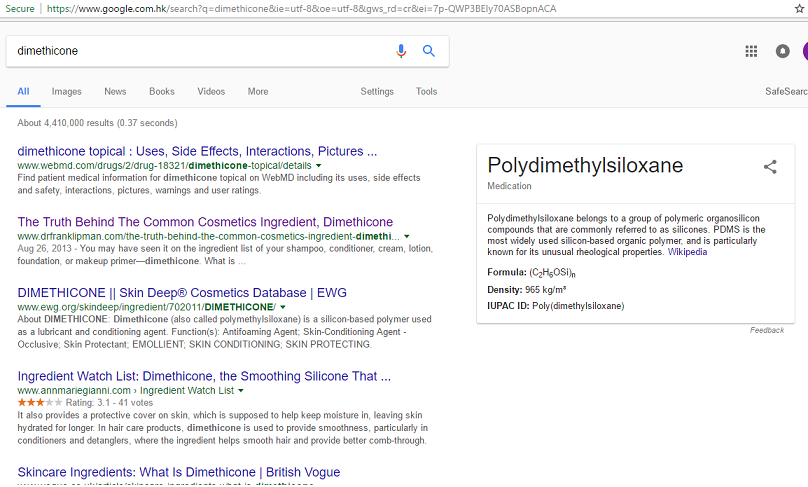The height and width of the screenshot is (487, 808).
Task: Click the 'Density: 965 kg/m³' row
Action: click(x=527, y=290)
